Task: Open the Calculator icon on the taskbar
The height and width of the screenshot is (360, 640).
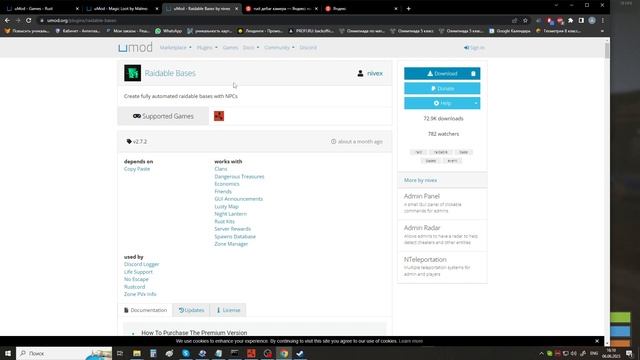Action: [153, 353]
